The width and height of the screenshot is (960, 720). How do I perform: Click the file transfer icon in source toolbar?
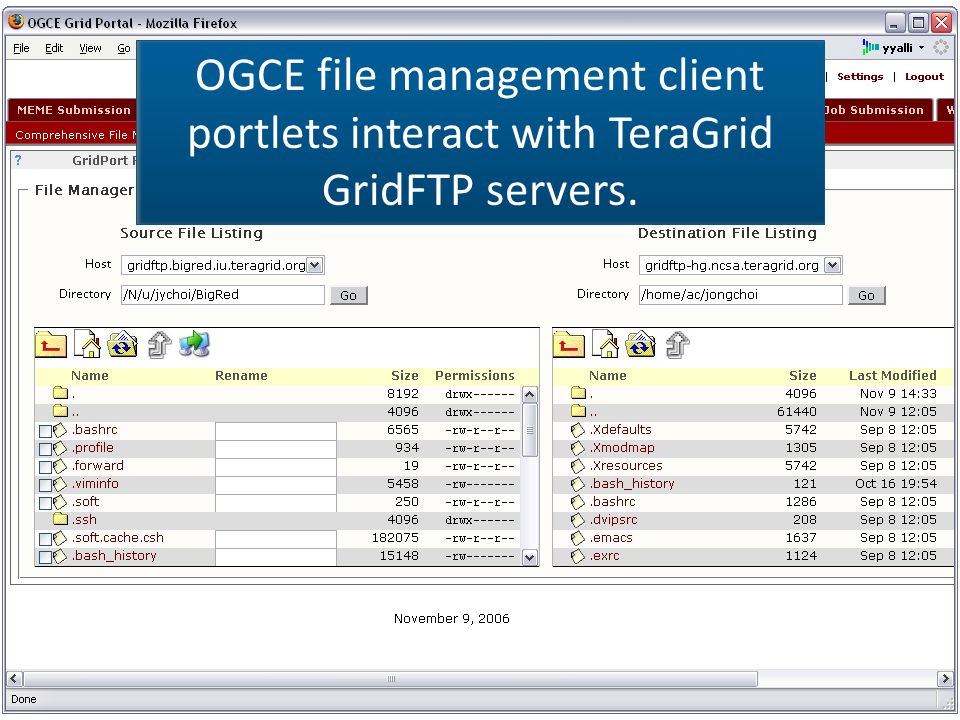coord(195,344)
